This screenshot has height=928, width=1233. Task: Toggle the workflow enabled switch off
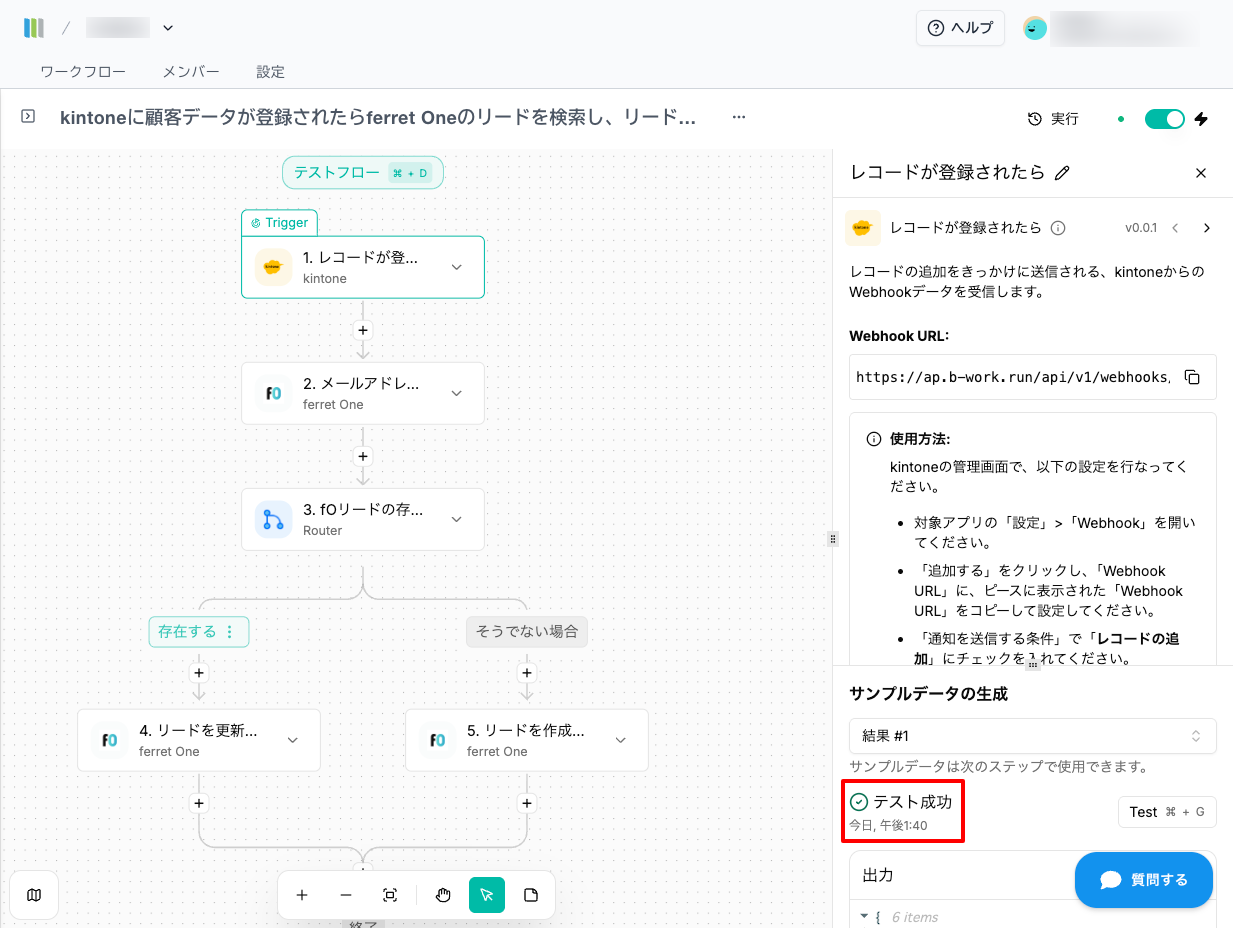tap(1164, 119)
